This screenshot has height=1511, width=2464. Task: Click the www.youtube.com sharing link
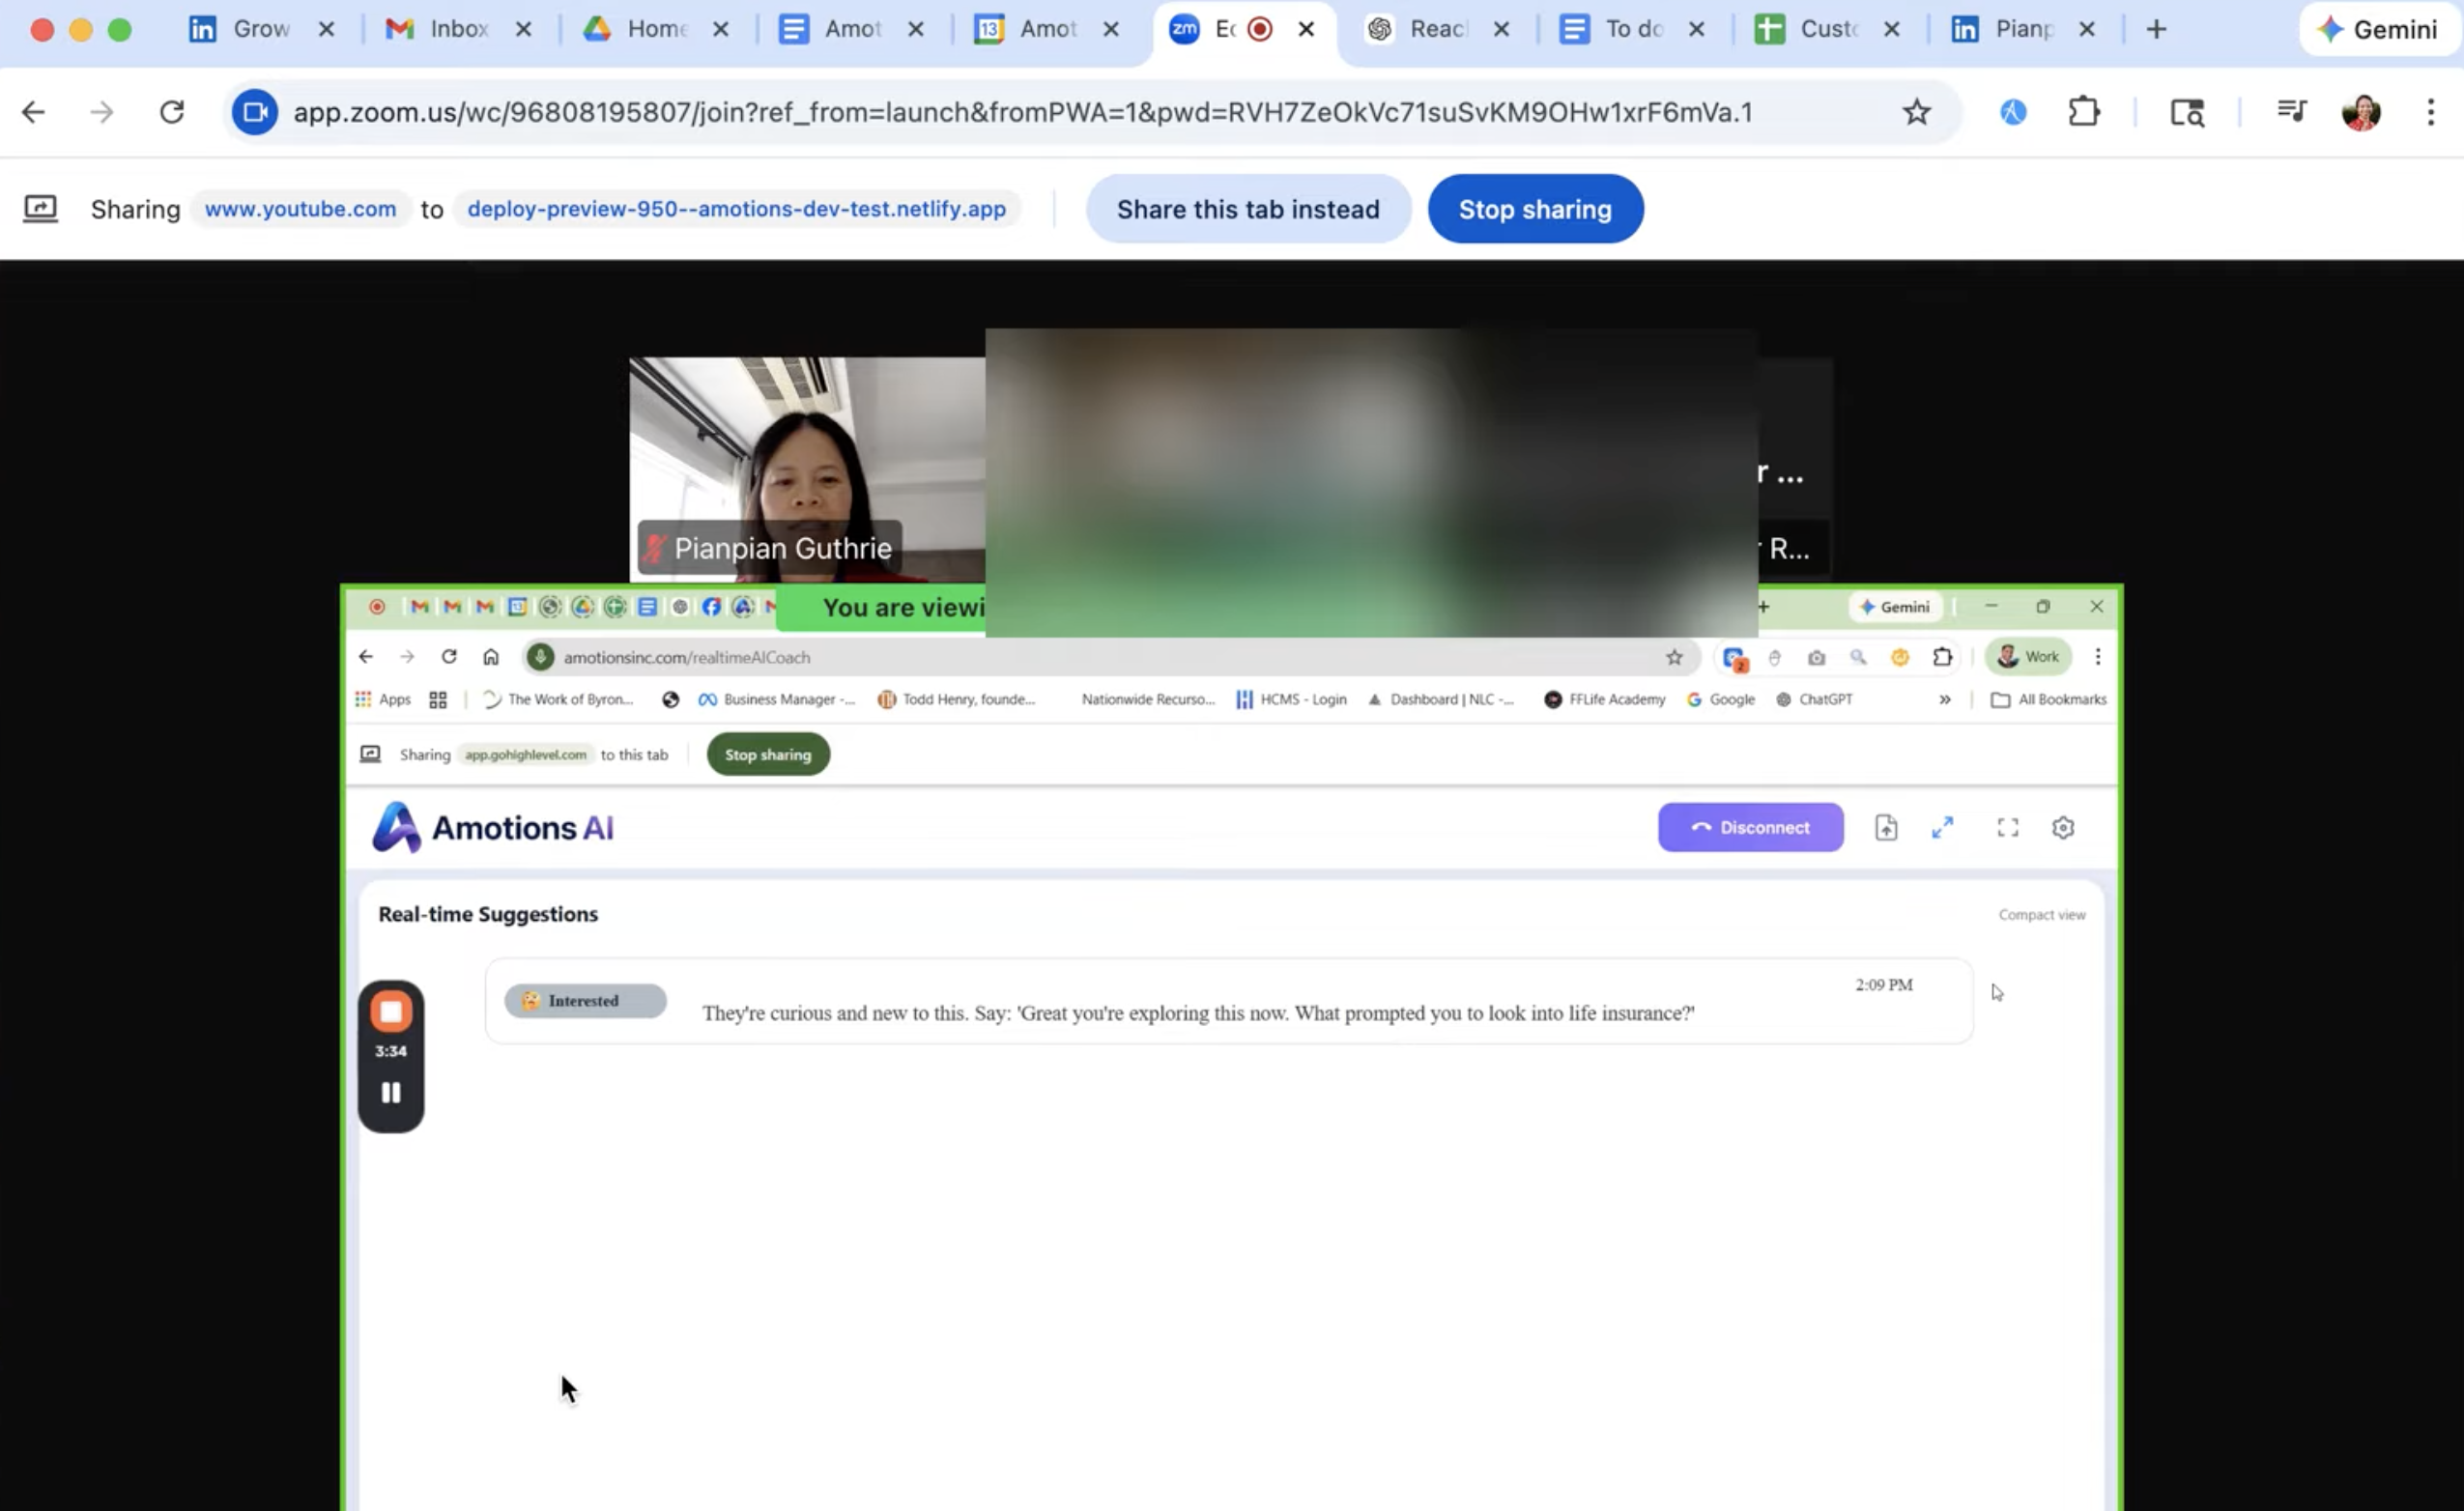click(300, 209)
